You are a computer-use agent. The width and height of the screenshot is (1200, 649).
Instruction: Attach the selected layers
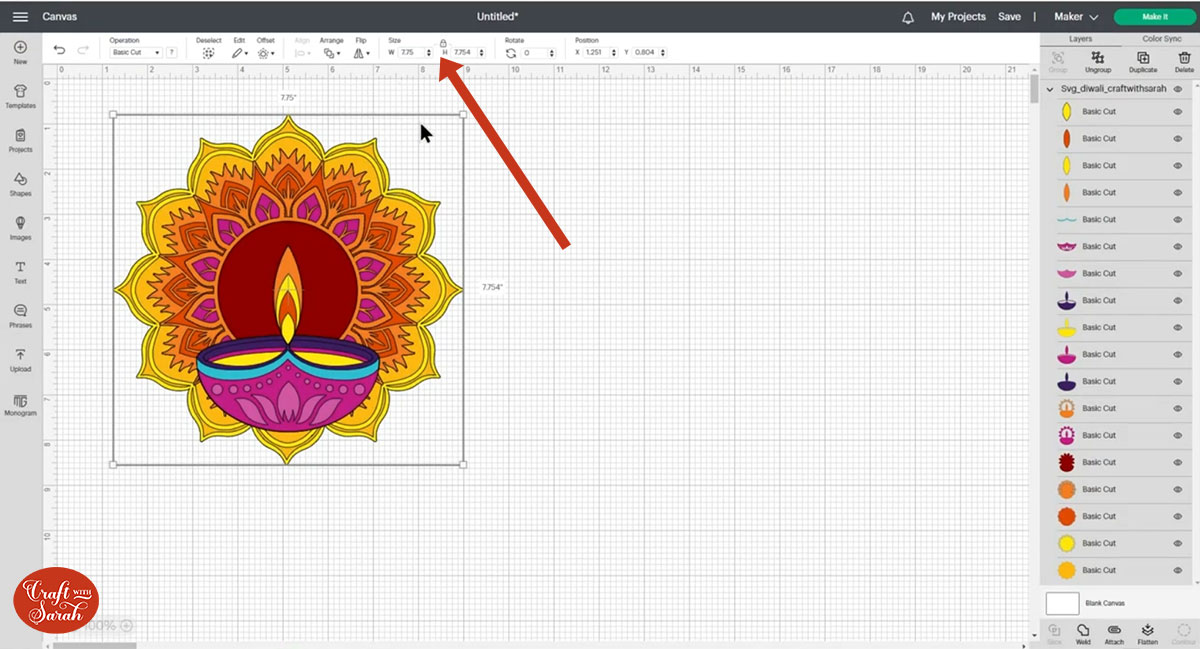(1114, 634)
